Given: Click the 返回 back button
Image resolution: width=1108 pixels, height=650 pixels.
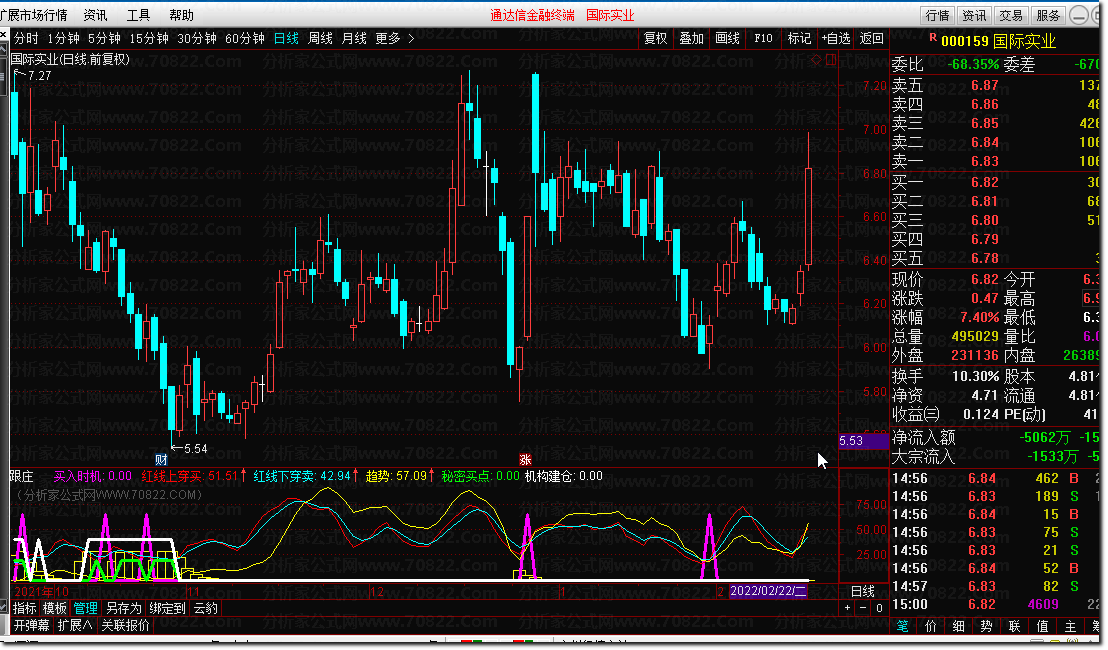Looking at the screenshot, I should coord(871,38).
